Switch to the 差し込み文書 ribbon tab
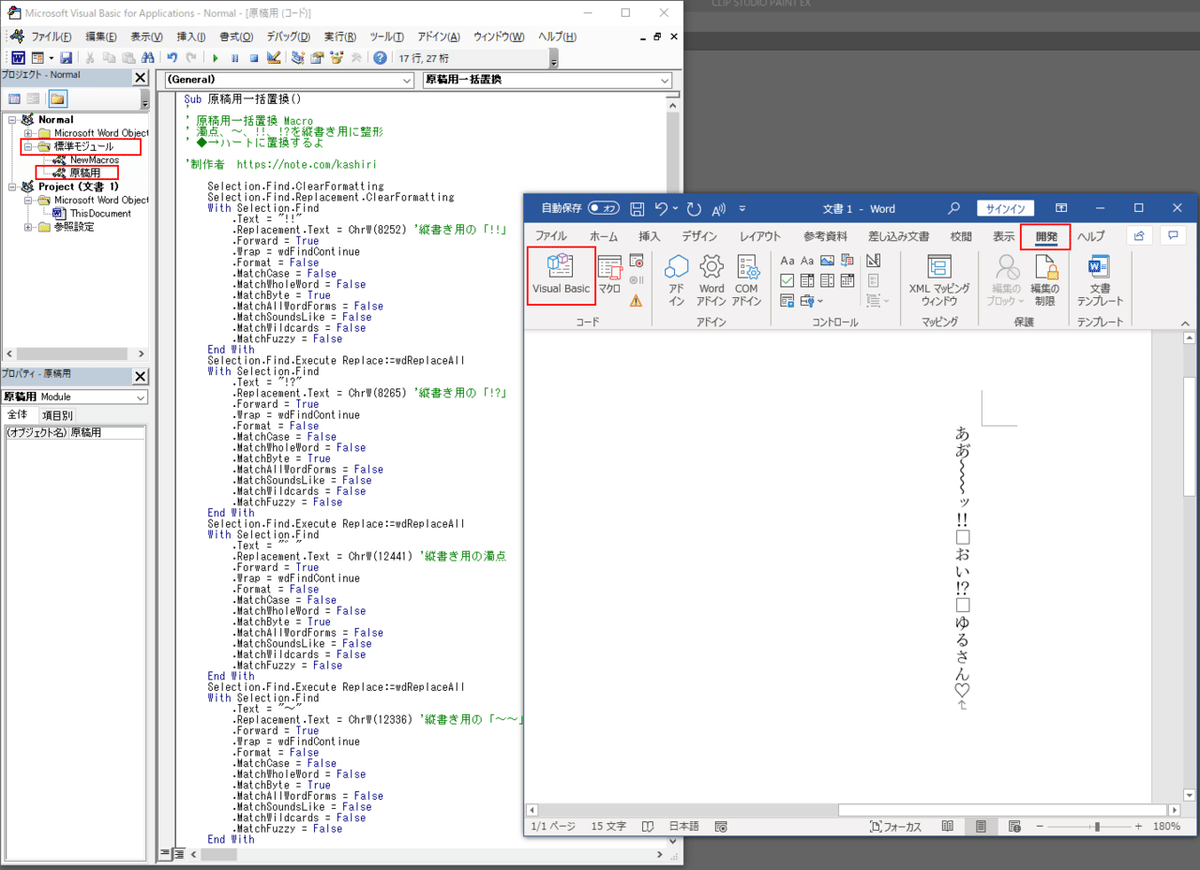 click(899, 236)
